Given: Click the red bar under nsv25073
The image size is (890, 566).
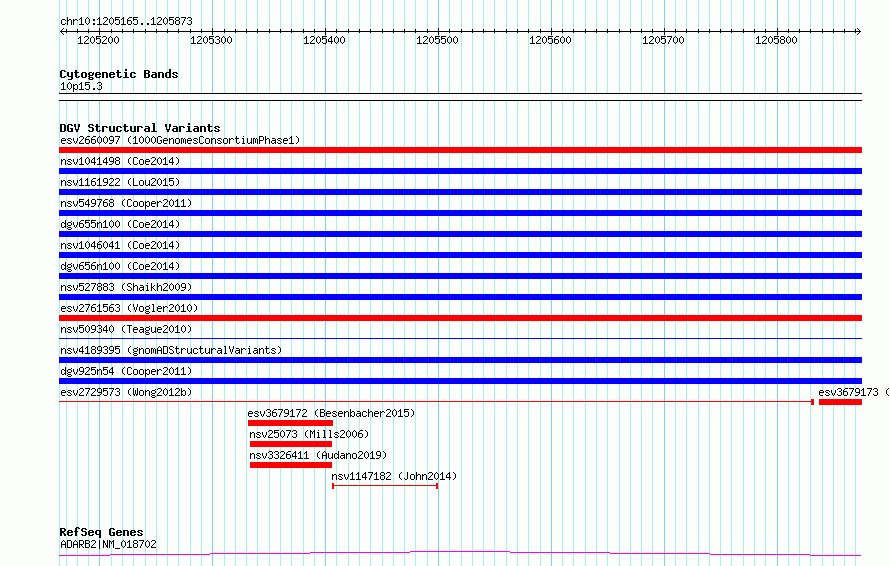Looking at the screenshot, I should [291, 444].
